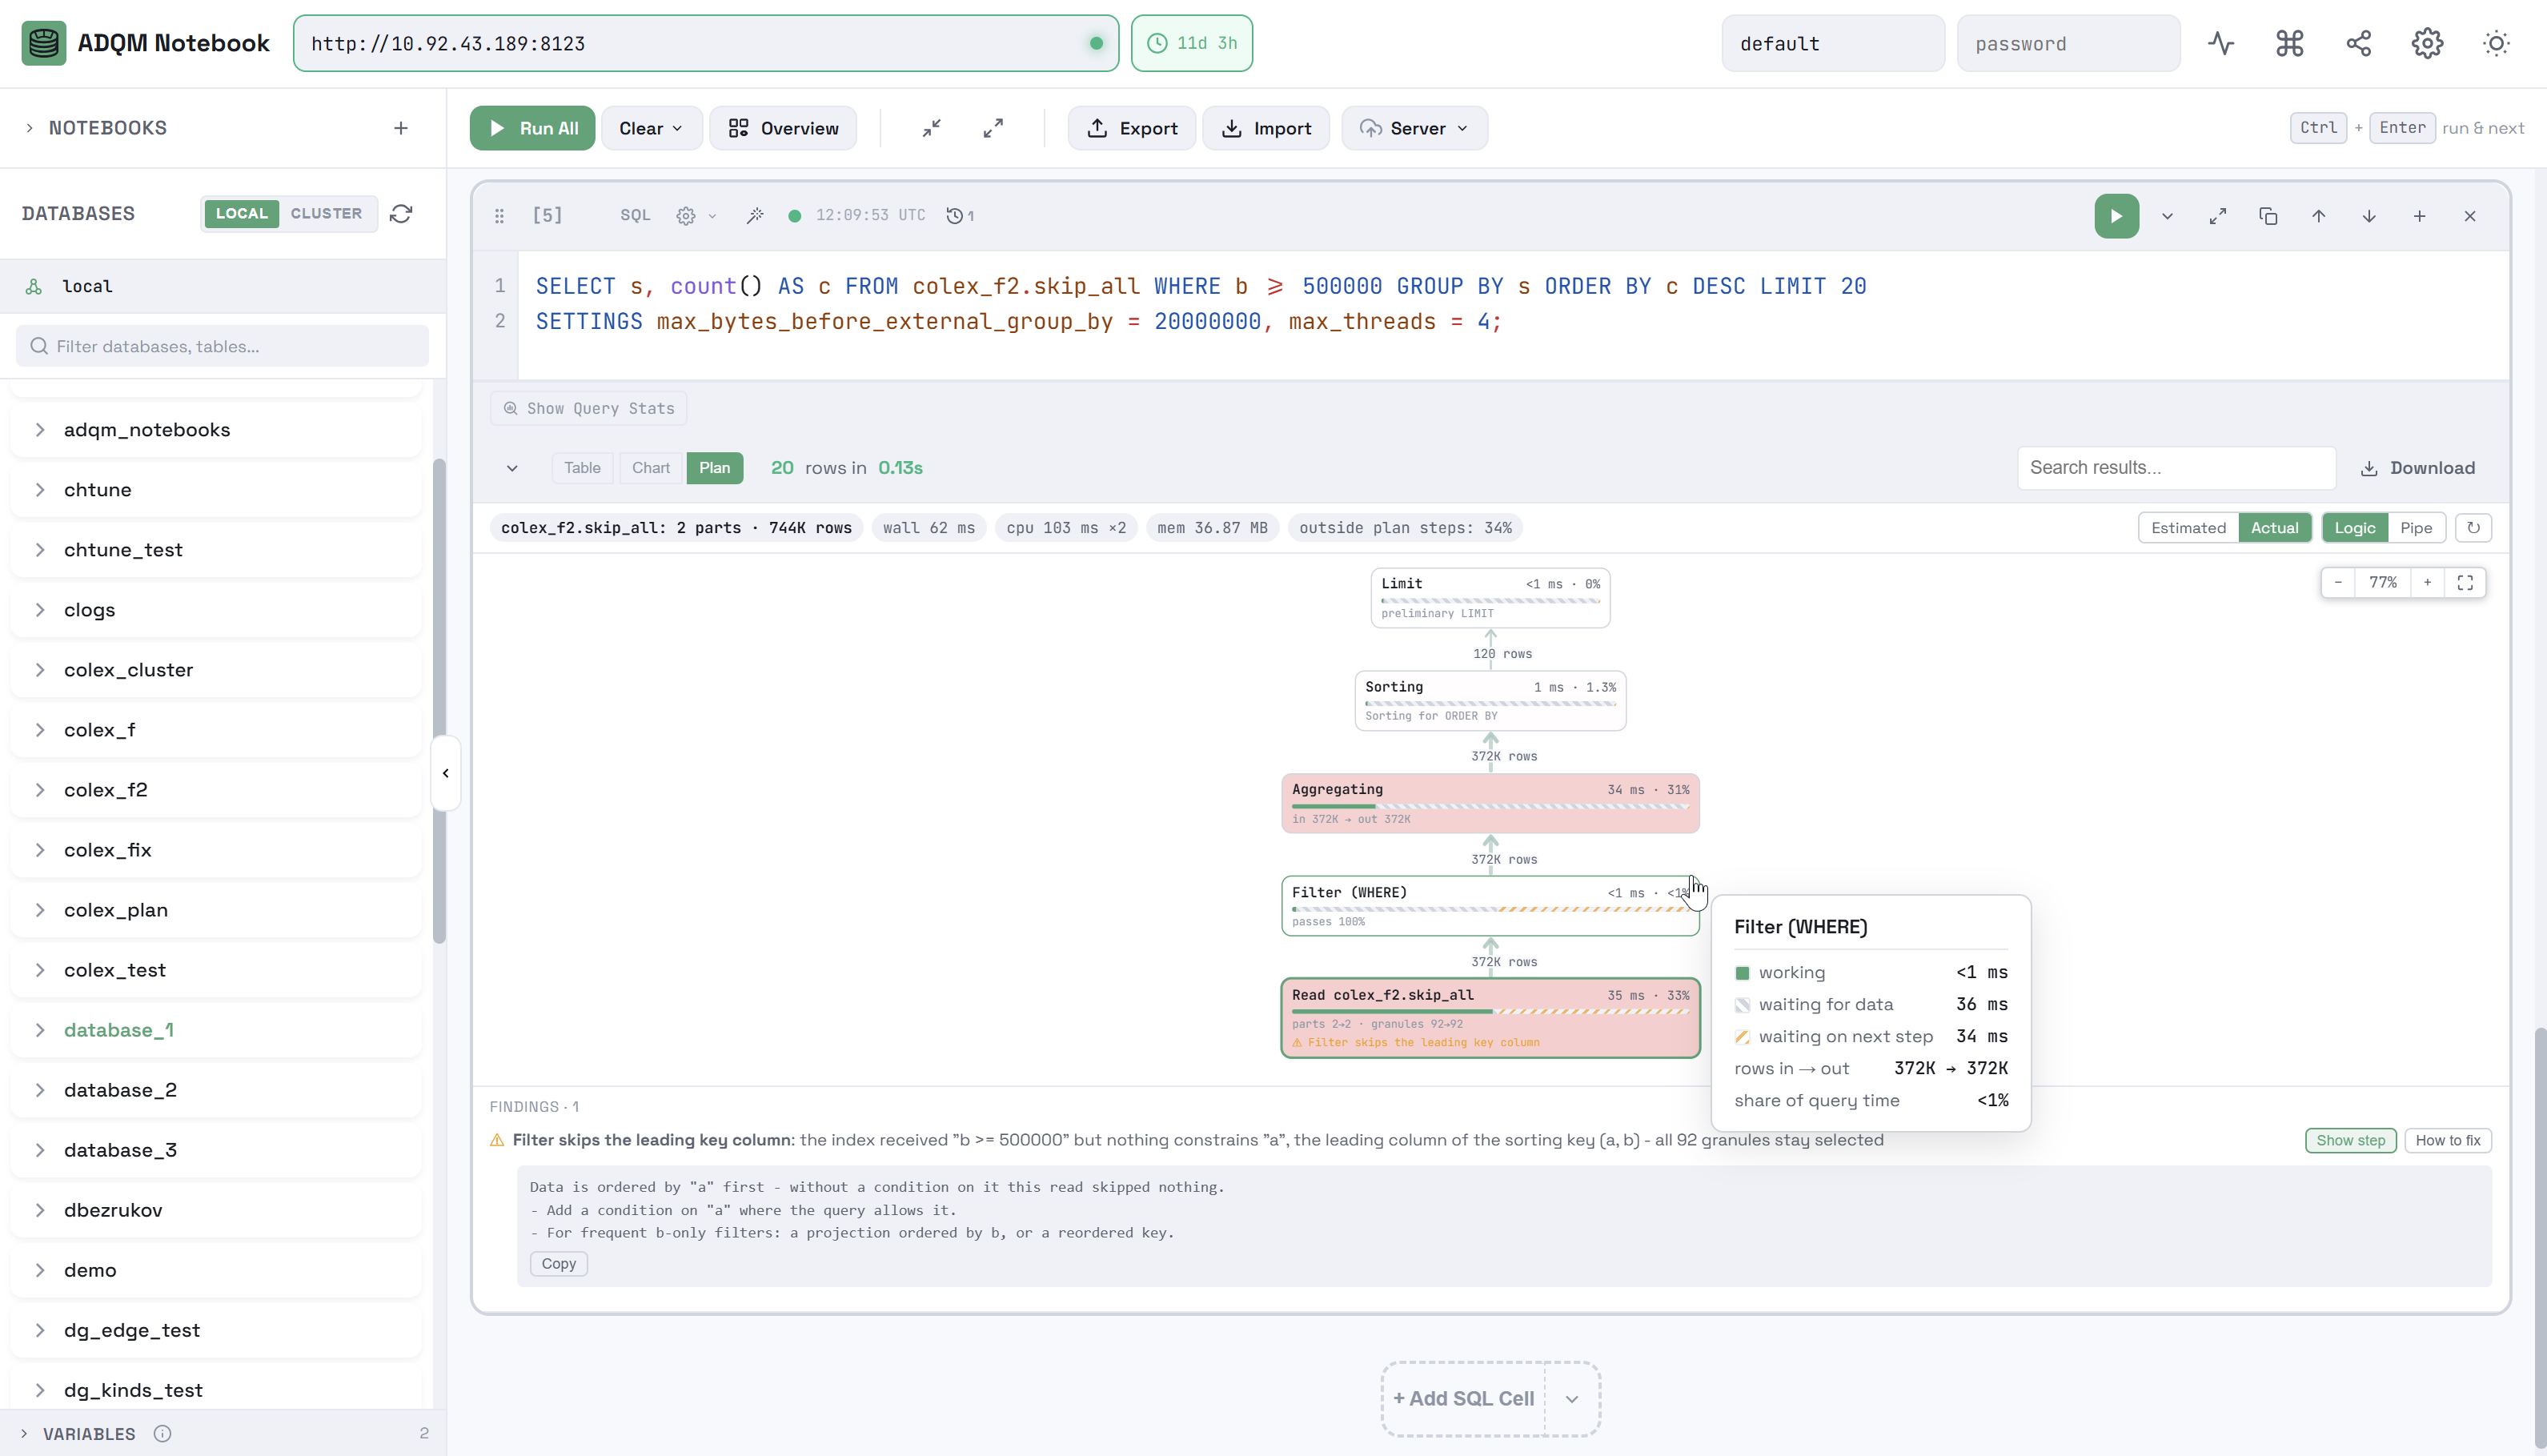Expand all cells icon in toolbar
The width and height of the screenshot is (2547, 1456).
point(993,128)
